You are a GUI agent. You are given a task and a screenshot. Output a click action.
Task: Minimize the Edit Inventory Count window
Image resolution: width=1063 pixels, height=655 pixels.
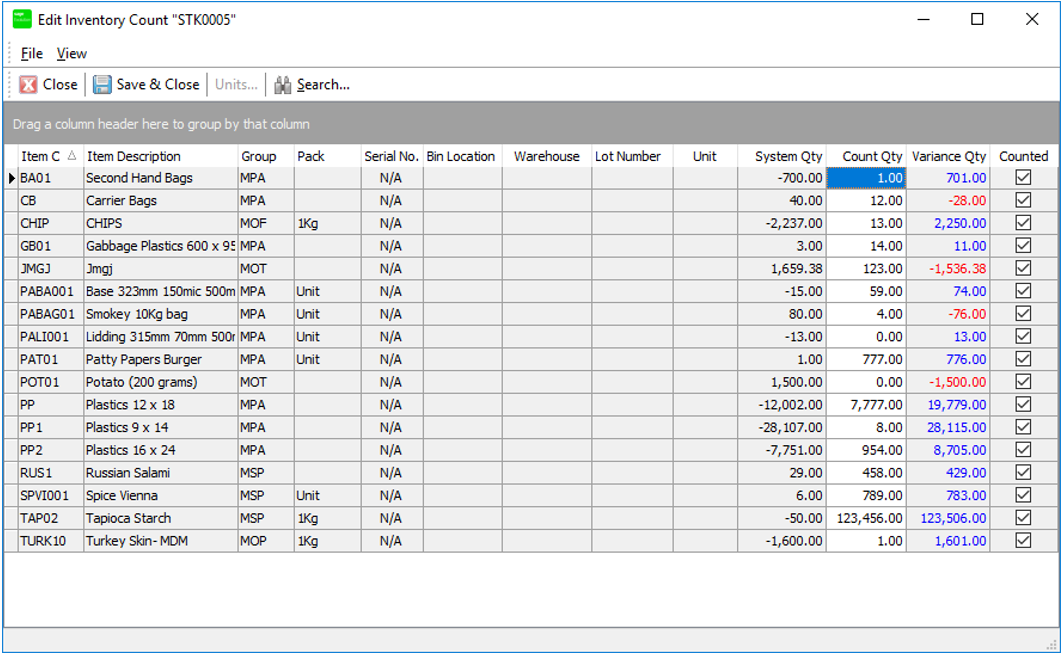923,19
